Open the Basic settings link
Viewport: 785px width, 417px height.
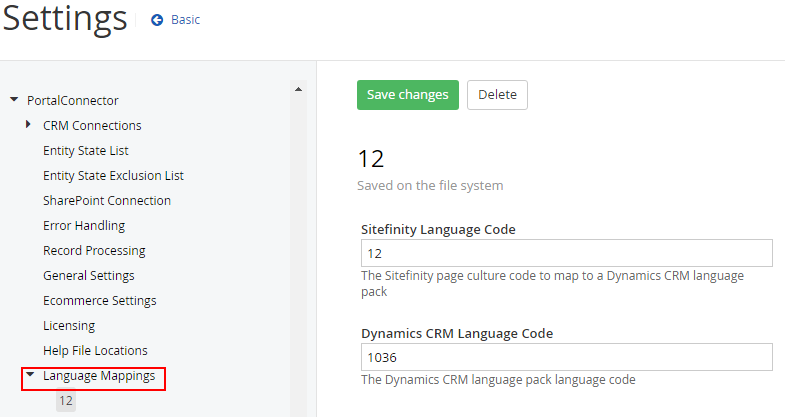185,20
